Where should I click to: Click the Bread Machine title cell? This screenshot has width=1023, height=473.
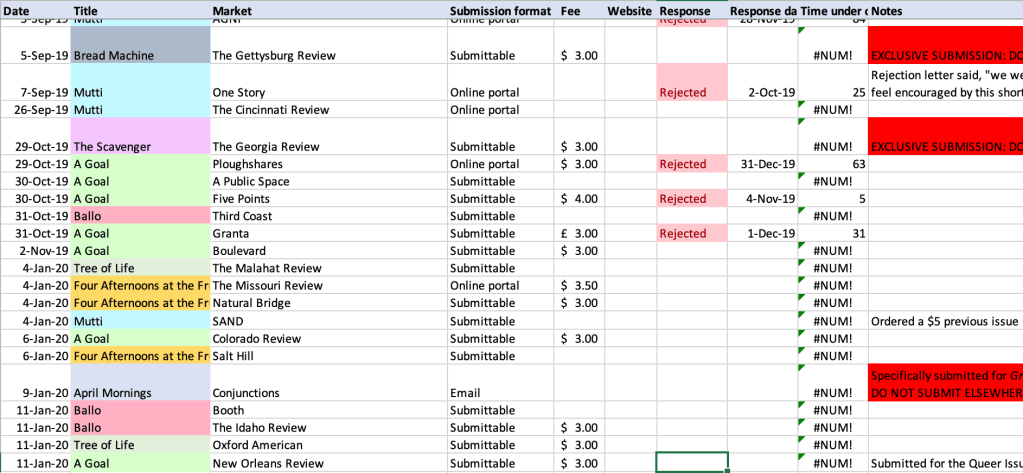coord(140,45)
